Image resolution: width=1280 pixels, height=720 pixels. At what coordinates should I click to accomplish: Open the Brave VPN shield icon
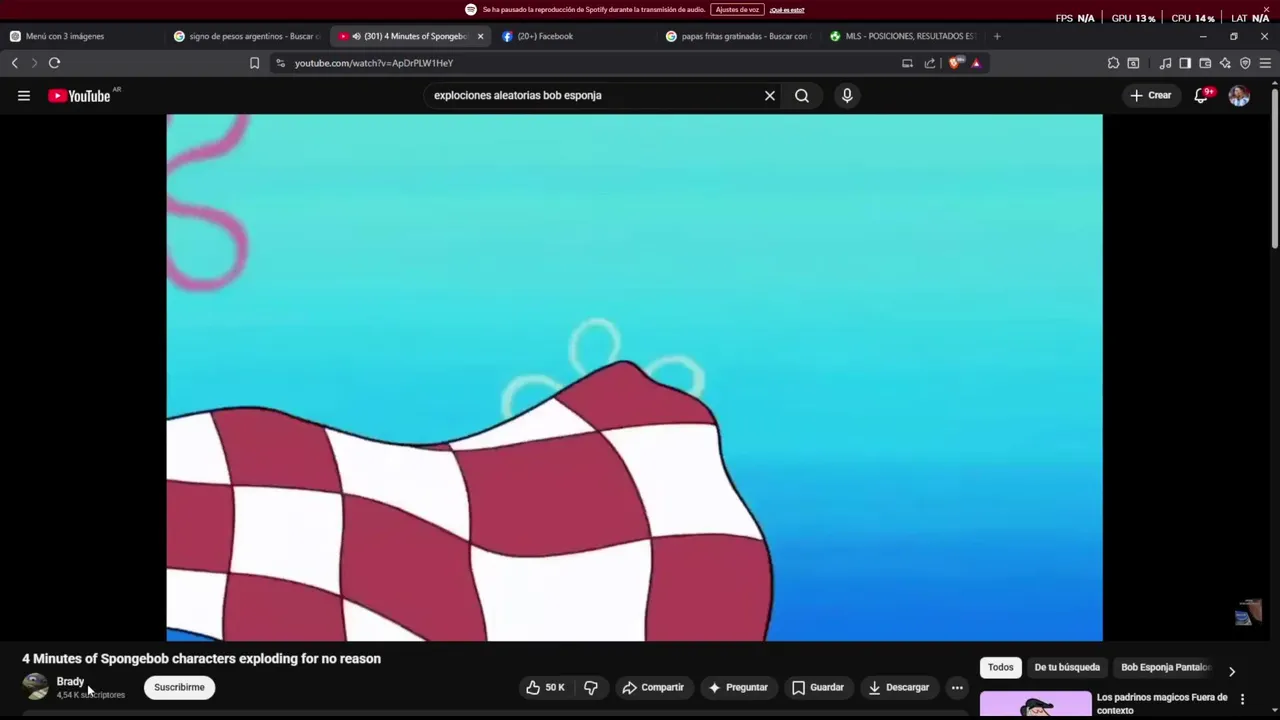[x=1245, y=63]
